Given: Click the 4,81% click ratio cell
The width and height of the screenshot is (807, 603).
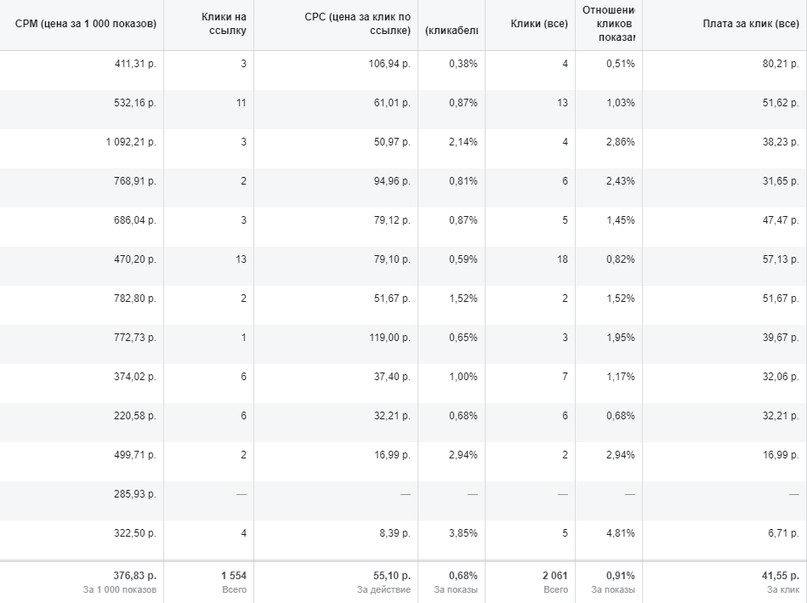Looking at the screenshot, I should pyautogui.click(x=621, y=533).
